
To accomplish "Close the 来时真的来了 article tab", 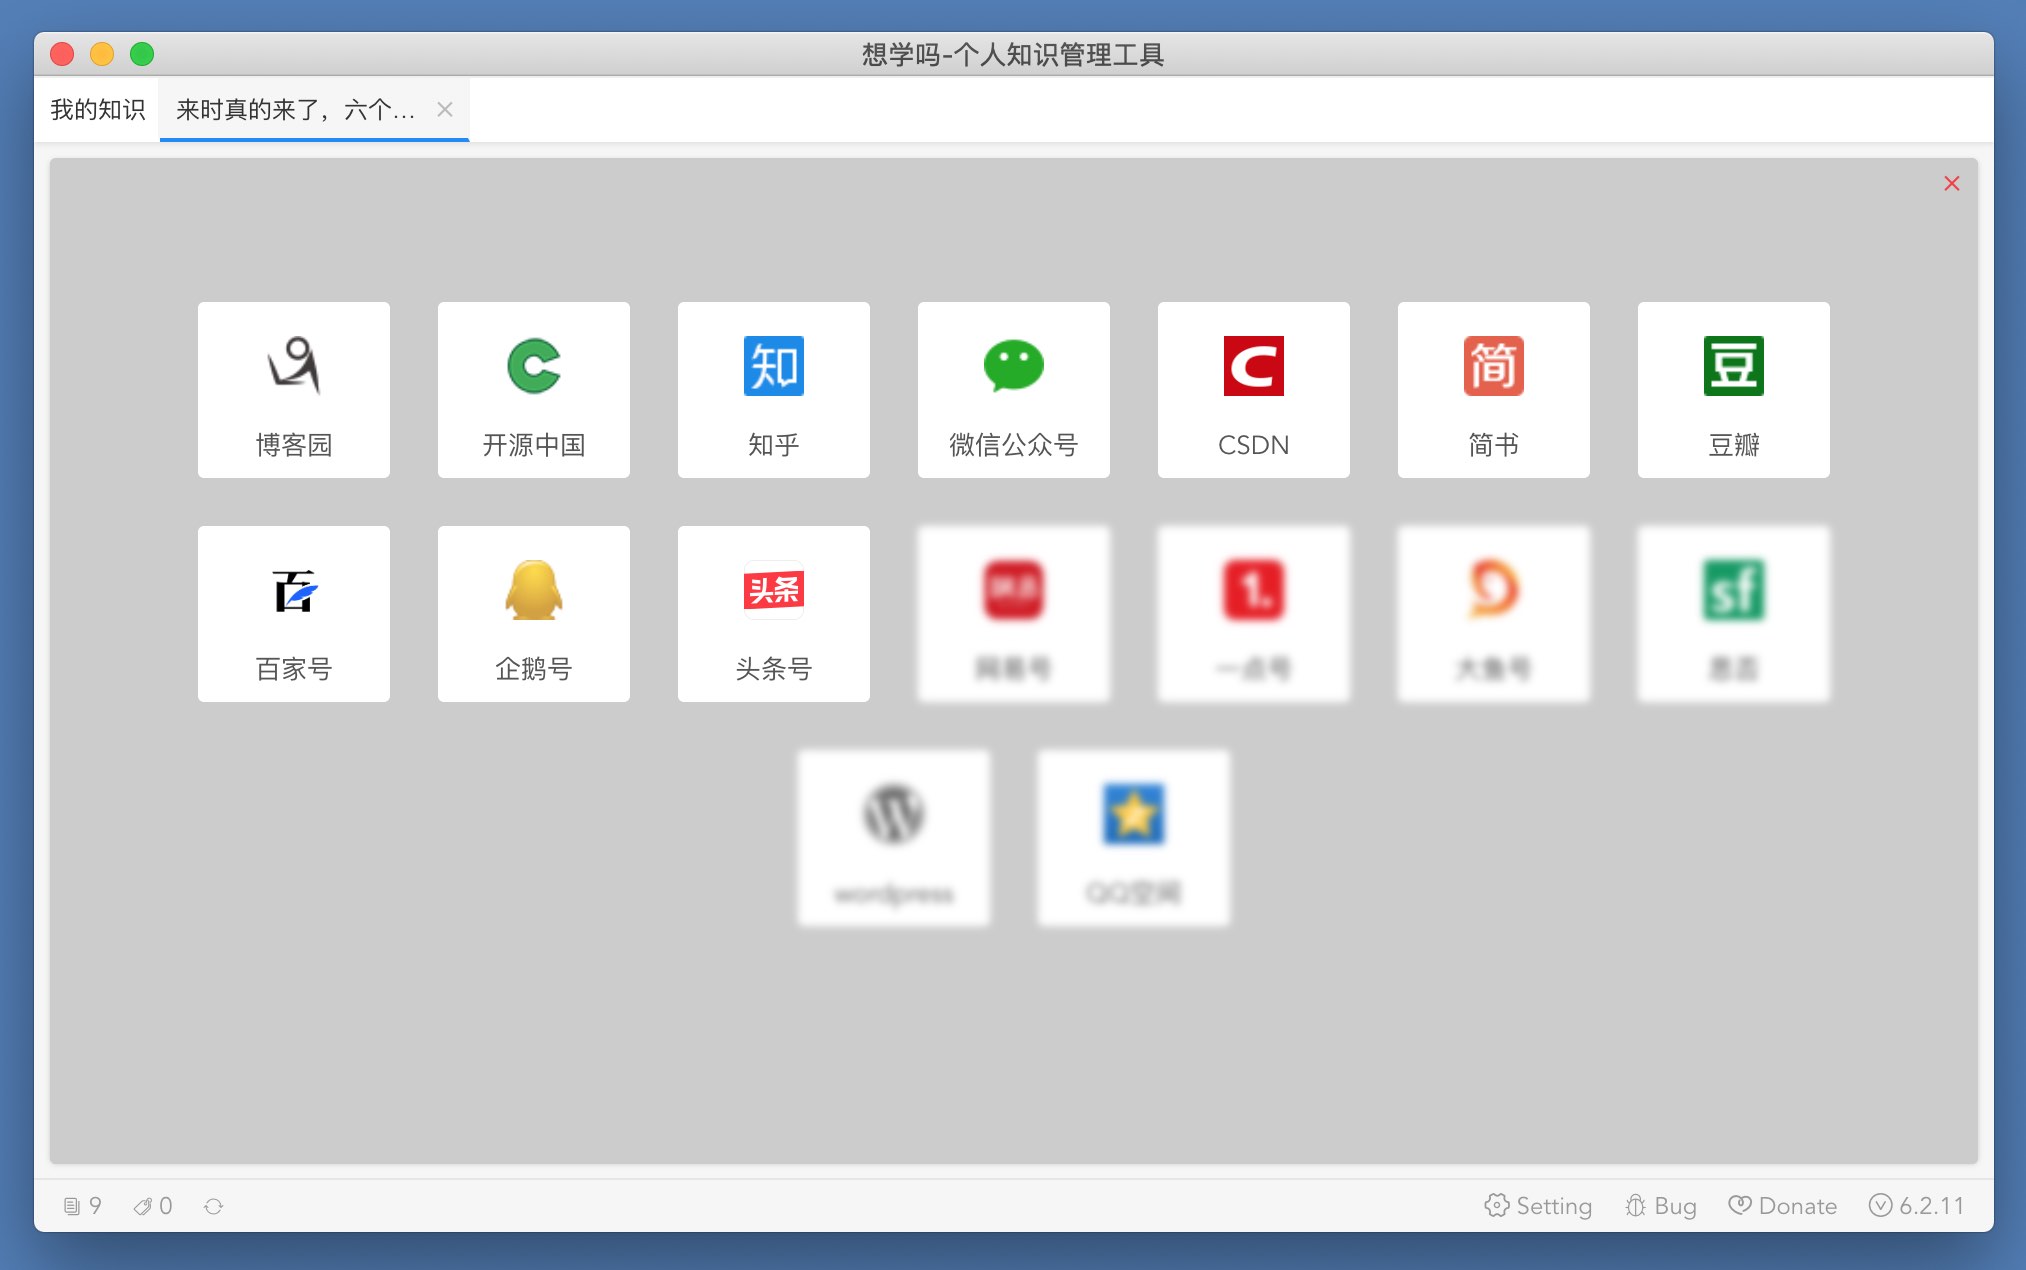I will click(x=445, y=109).
